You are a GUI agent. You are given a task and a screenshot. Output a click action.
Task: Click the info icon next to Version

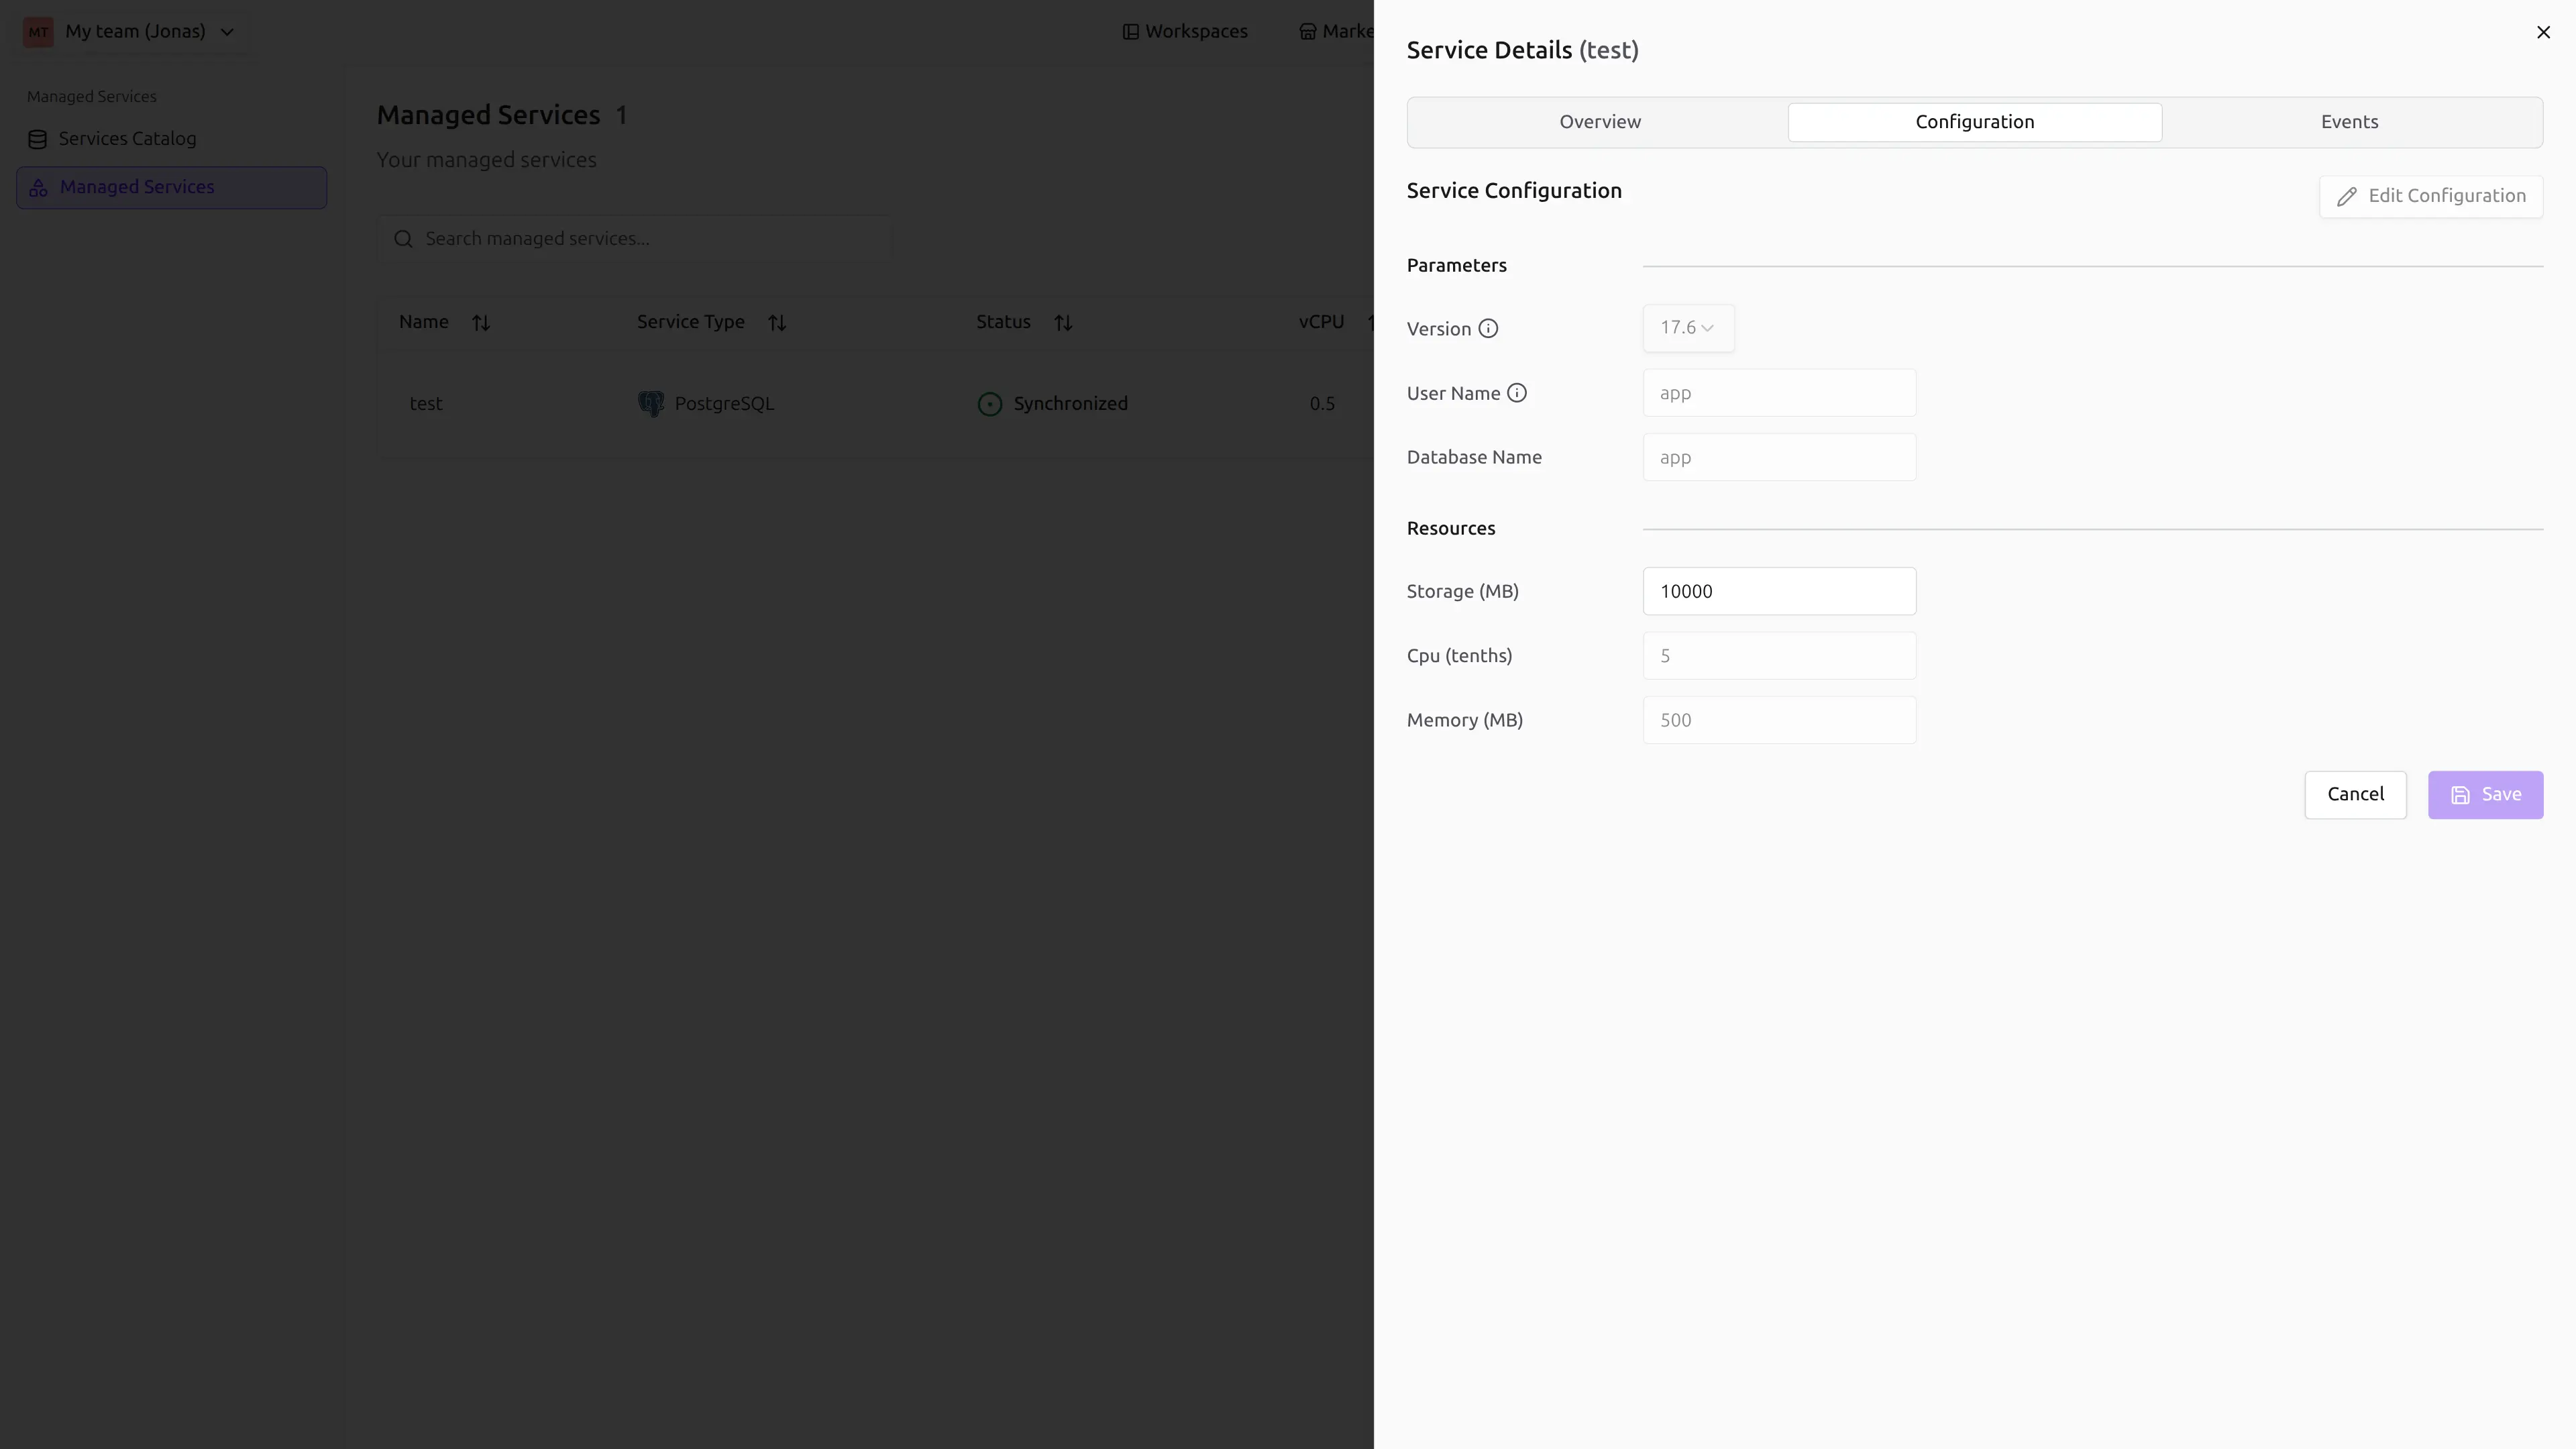pyautogui.click(x=1489, y=328)
